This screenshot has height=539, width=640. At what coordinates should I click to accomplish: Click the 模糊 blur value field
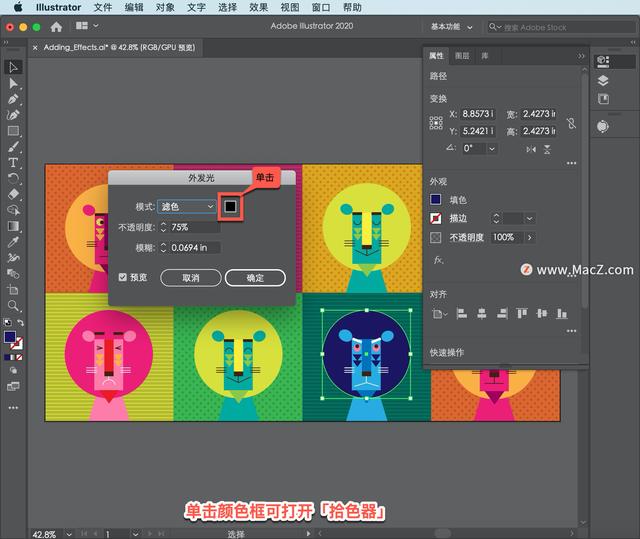(195, 247)
